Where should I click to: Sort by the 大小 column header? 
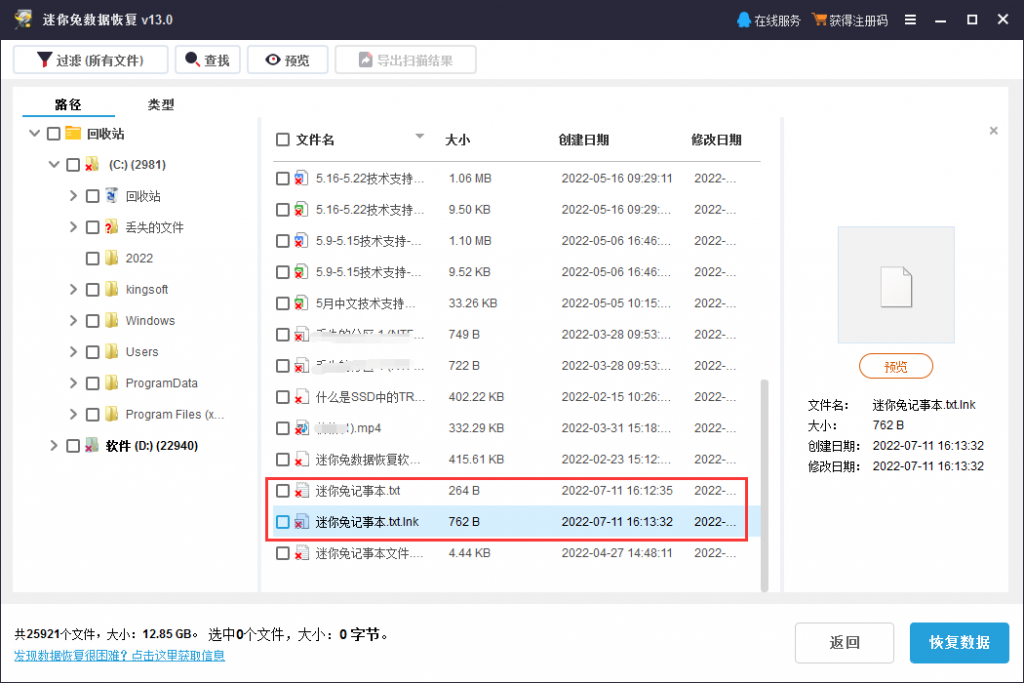click(x=457, y=140)
